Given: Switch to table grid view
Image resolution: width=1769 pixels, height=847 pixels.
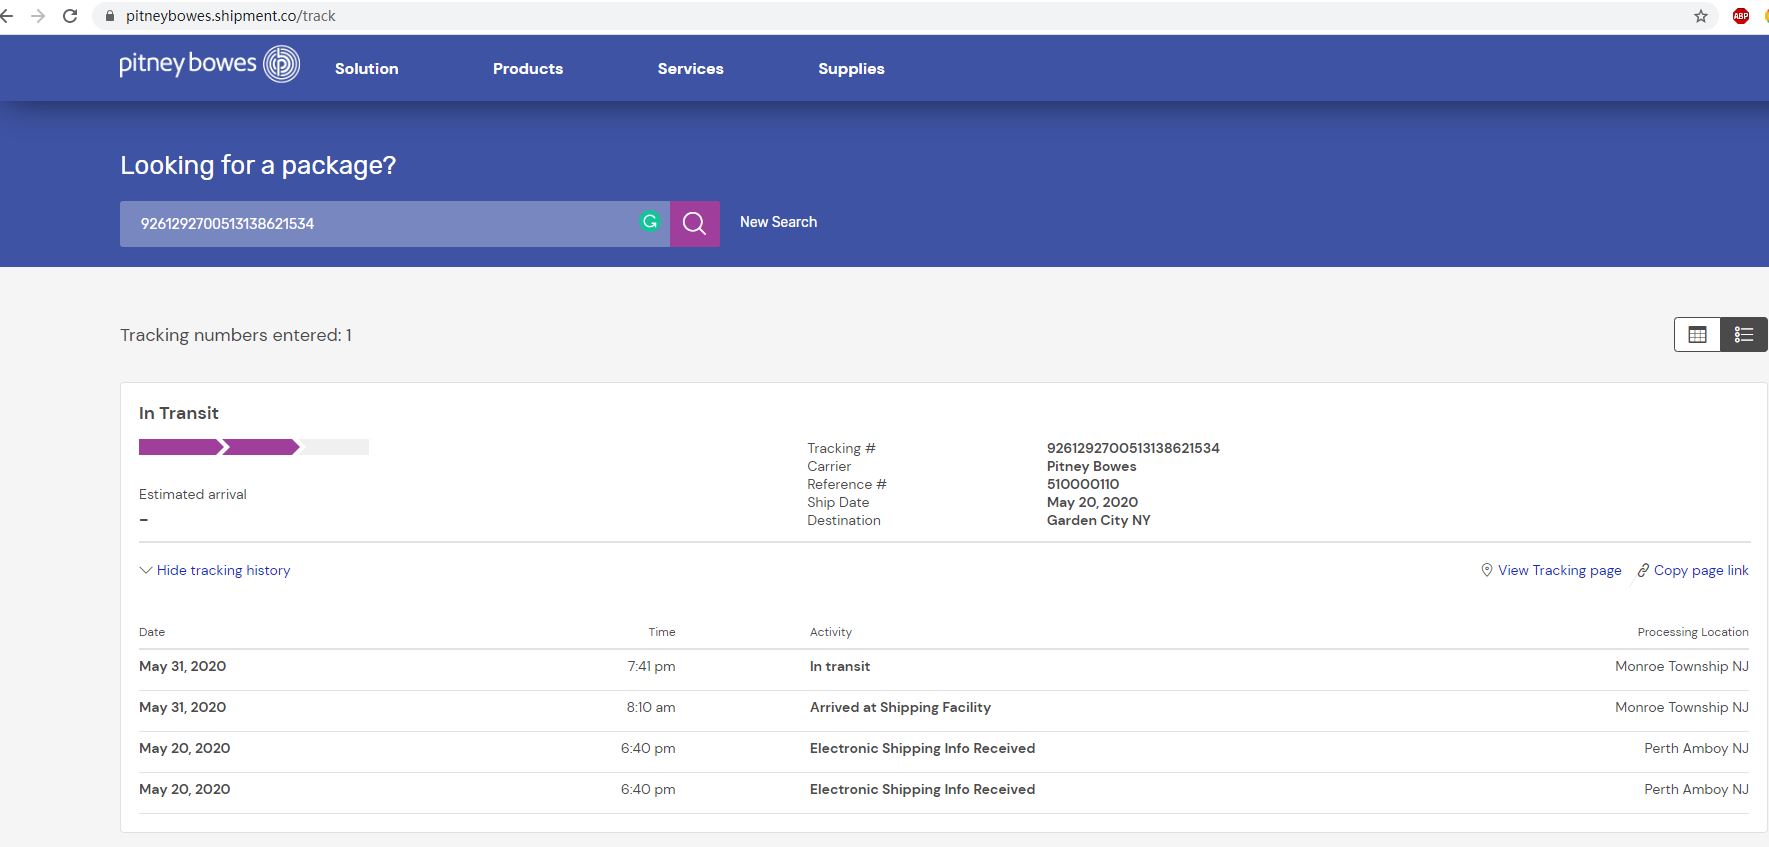Looking at the screenshot, I should [1697, 335].
